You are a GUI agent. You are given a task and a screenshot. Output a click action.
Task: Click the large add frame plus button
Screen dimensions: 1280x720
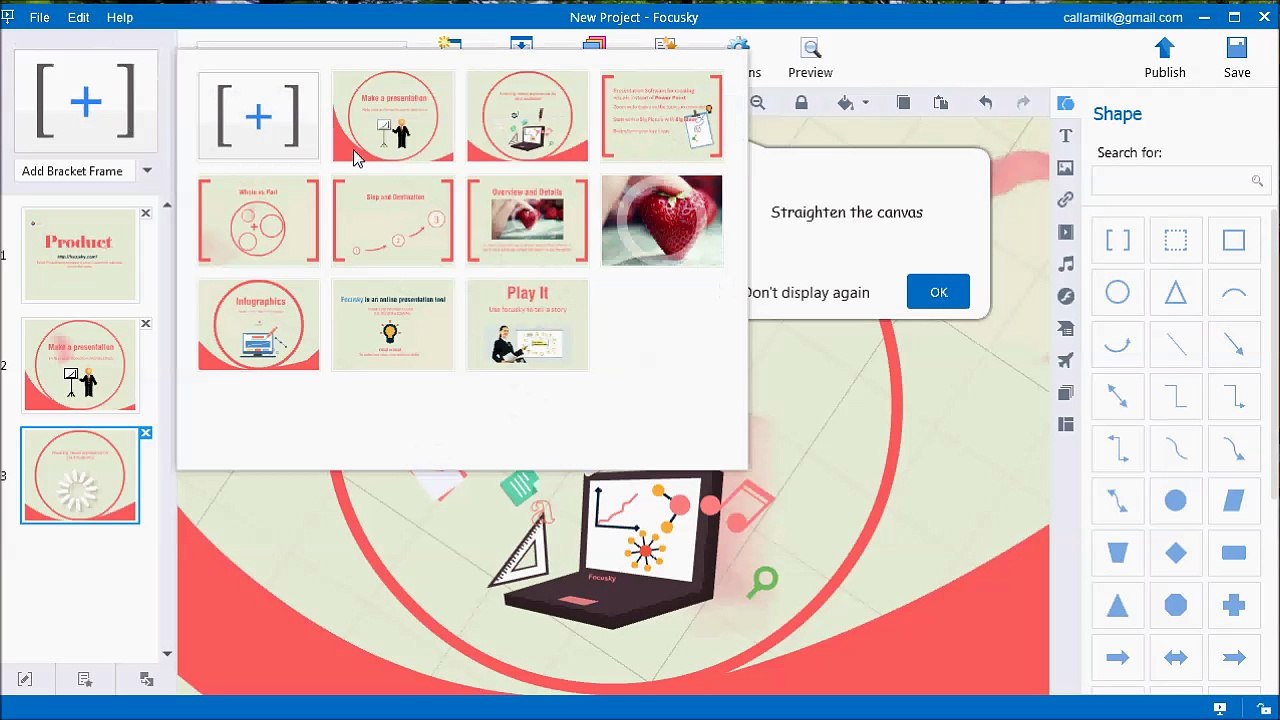tap(86, 101)
